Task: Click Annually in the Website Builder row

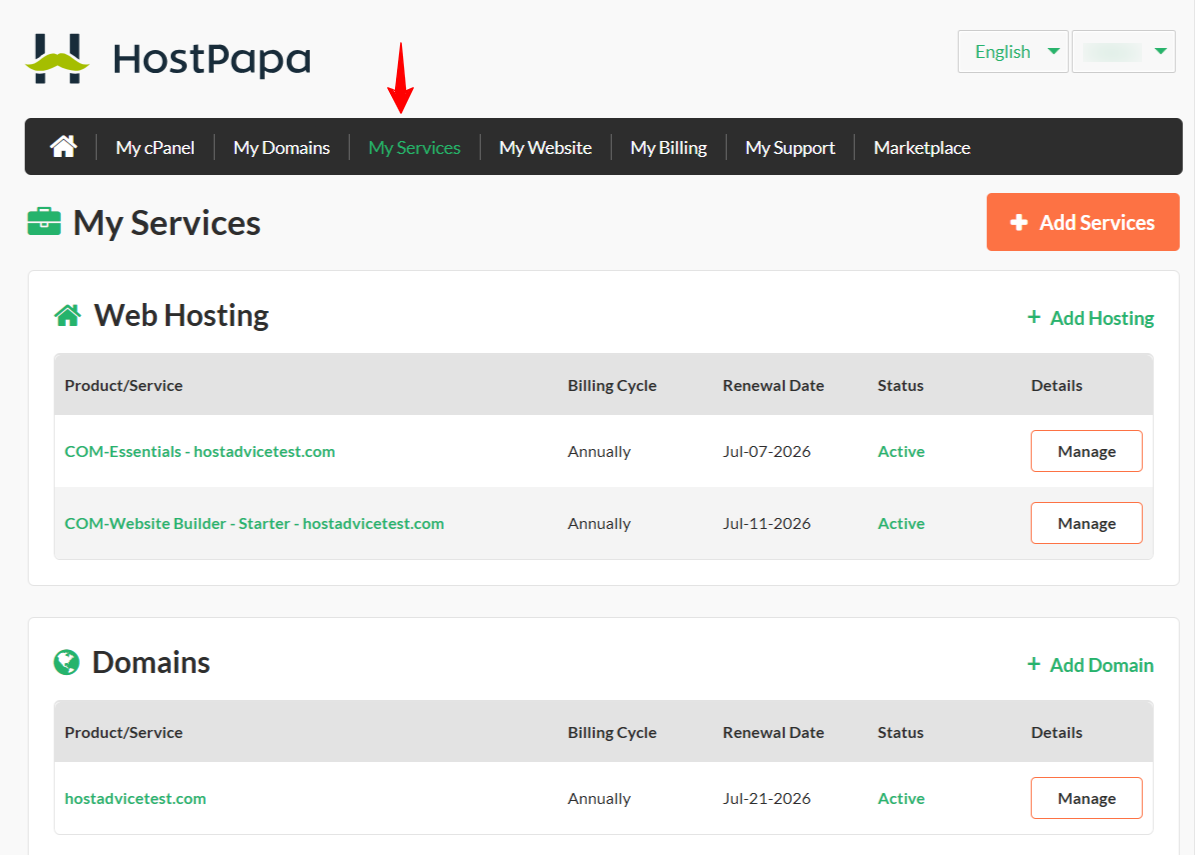Action: pos(599,524)
